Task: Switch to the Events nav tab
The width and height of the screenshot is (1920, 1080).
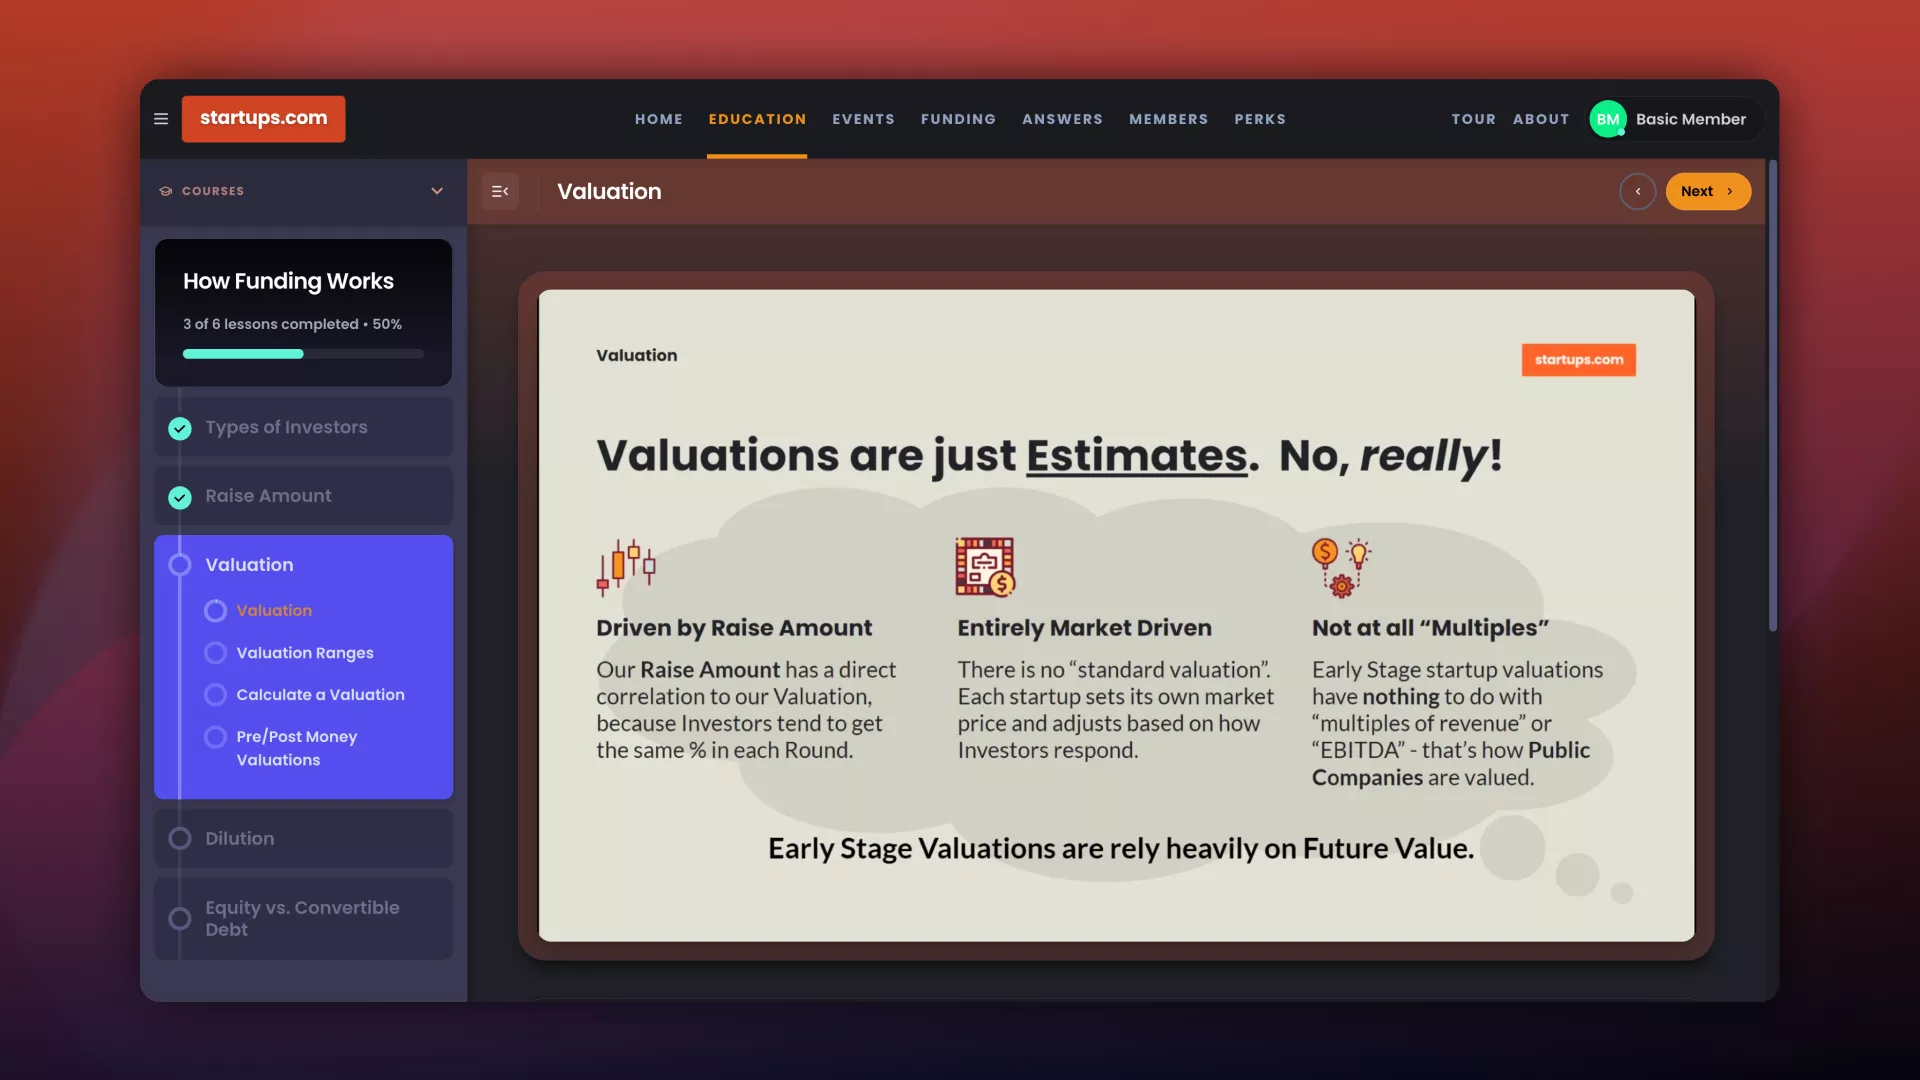Action: (863, 119)
